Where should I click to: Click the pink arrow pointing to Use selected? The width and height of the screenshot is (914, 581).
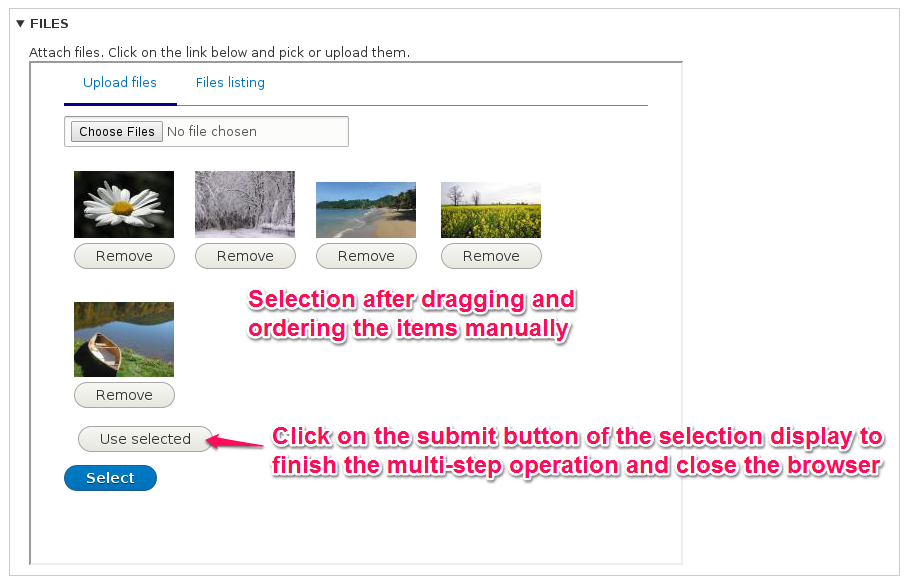pyautogui.click(x=238, y=440)
